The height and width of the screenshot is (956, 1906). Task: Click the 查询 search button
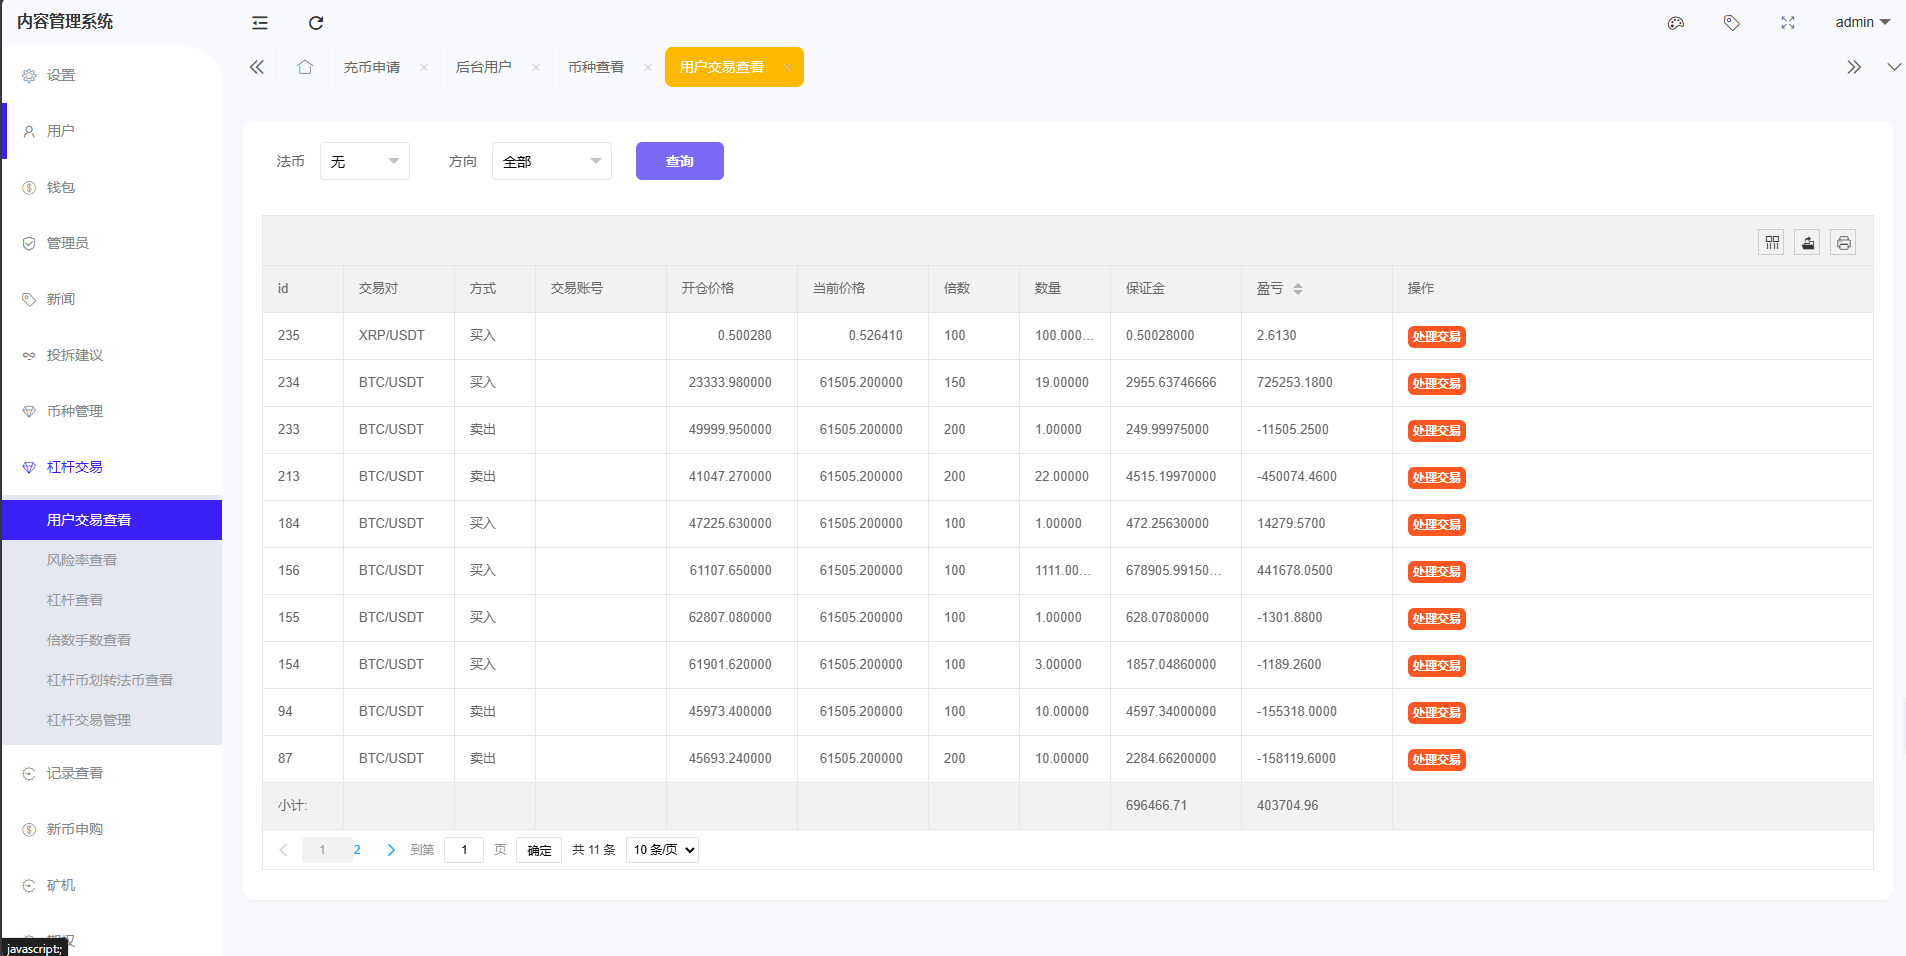tap(679, 161)
